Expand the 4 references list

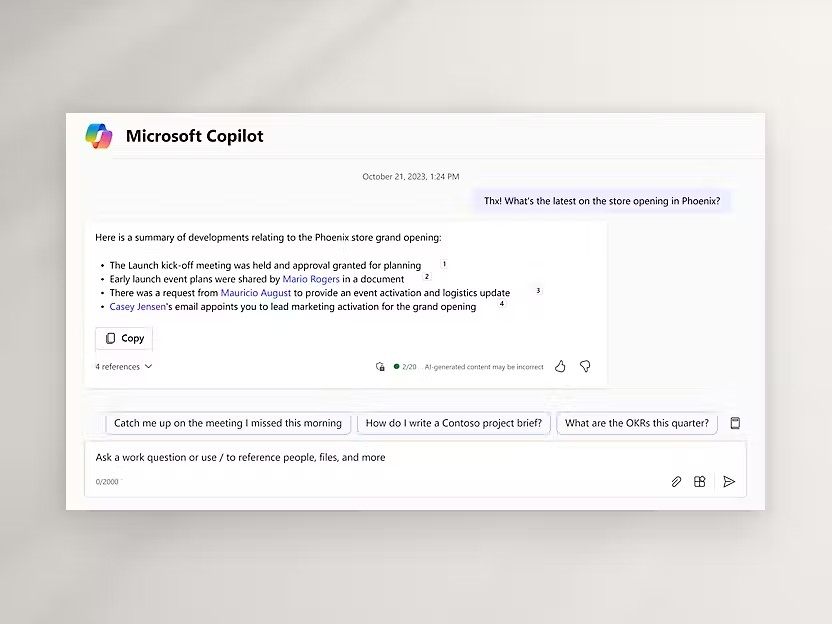123,366
